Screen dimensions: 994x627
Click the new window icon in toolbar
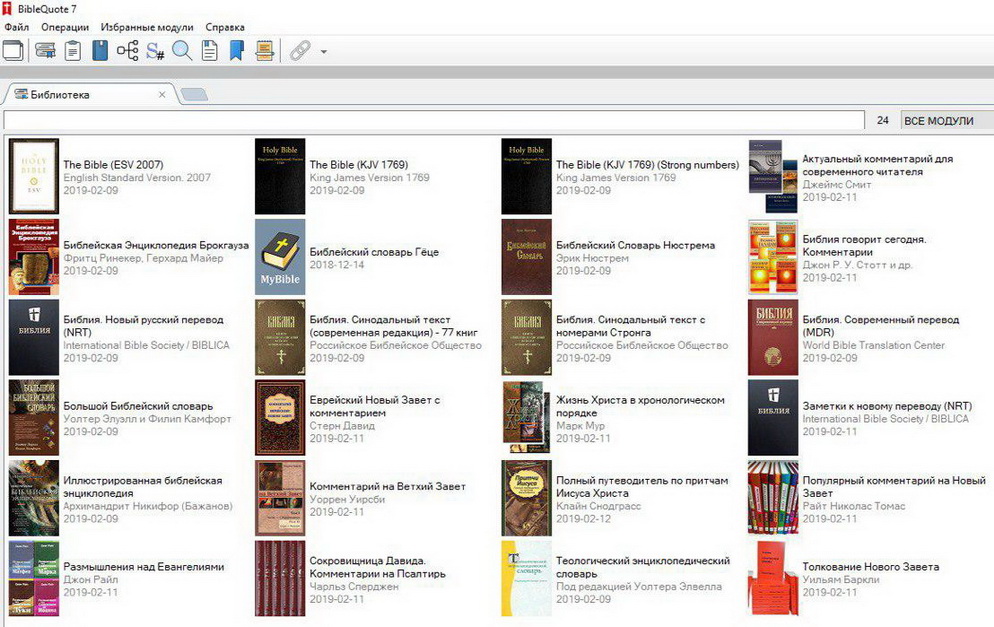click(x=13, y=50)
